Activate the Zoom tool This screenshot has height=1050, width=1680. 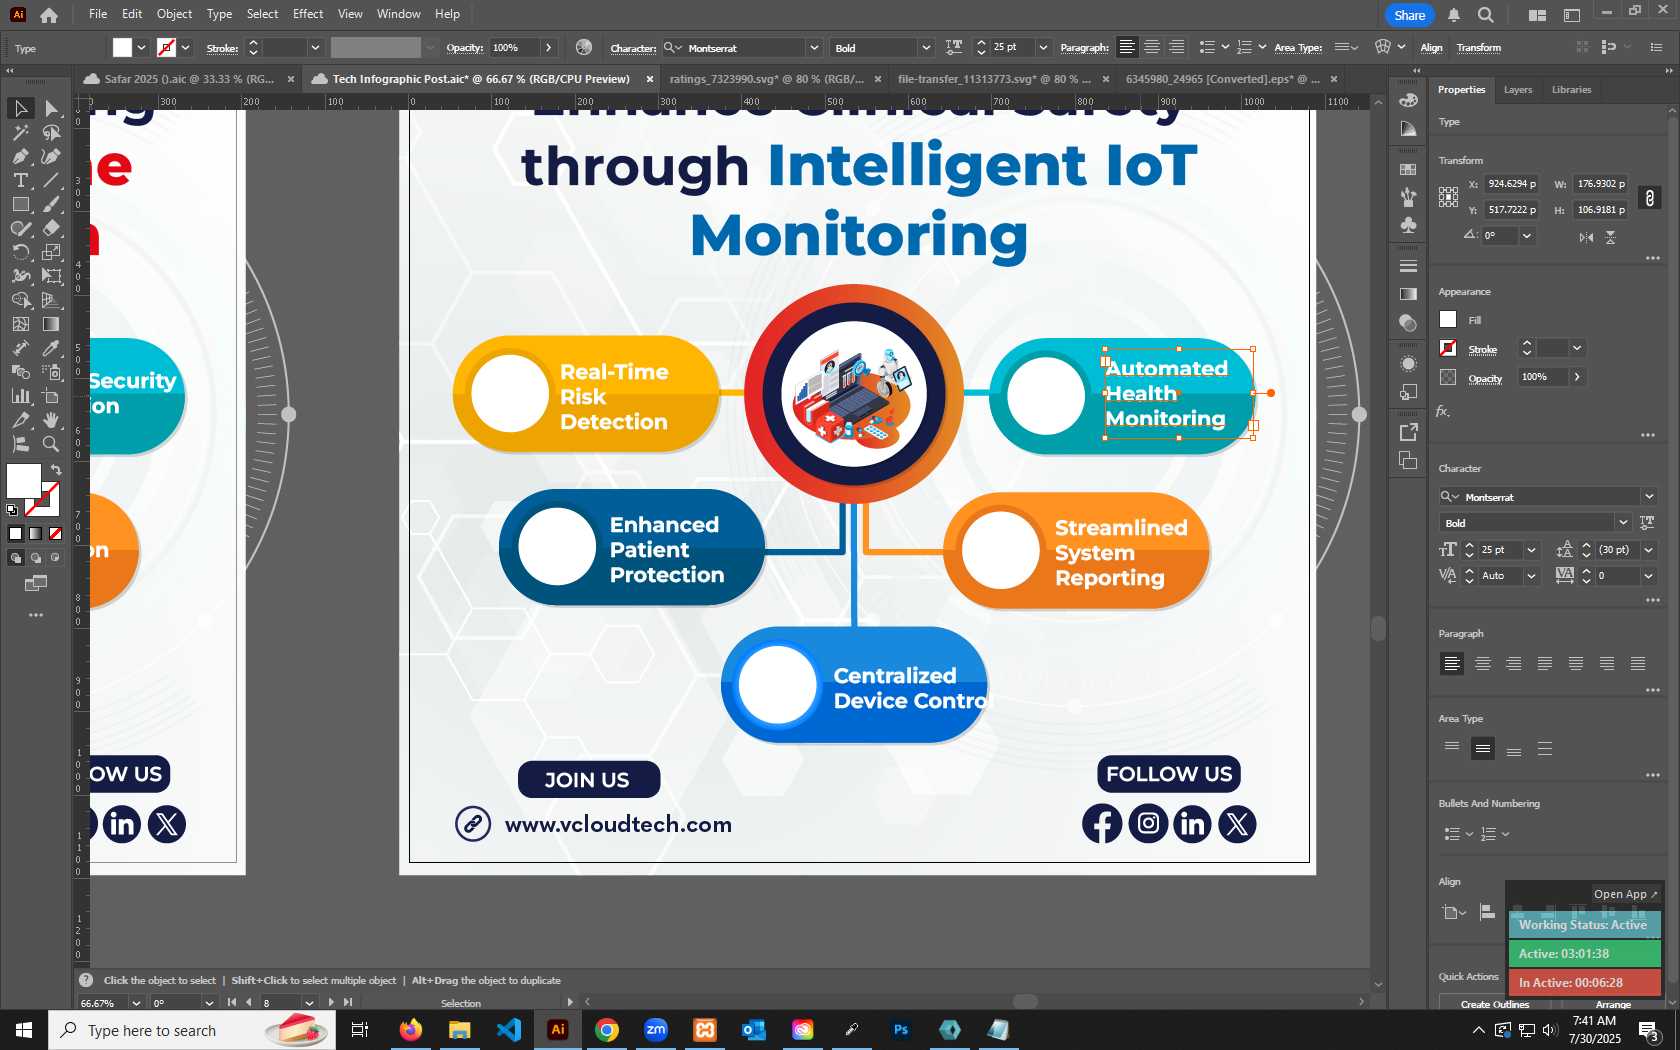[x=51, y=444]
